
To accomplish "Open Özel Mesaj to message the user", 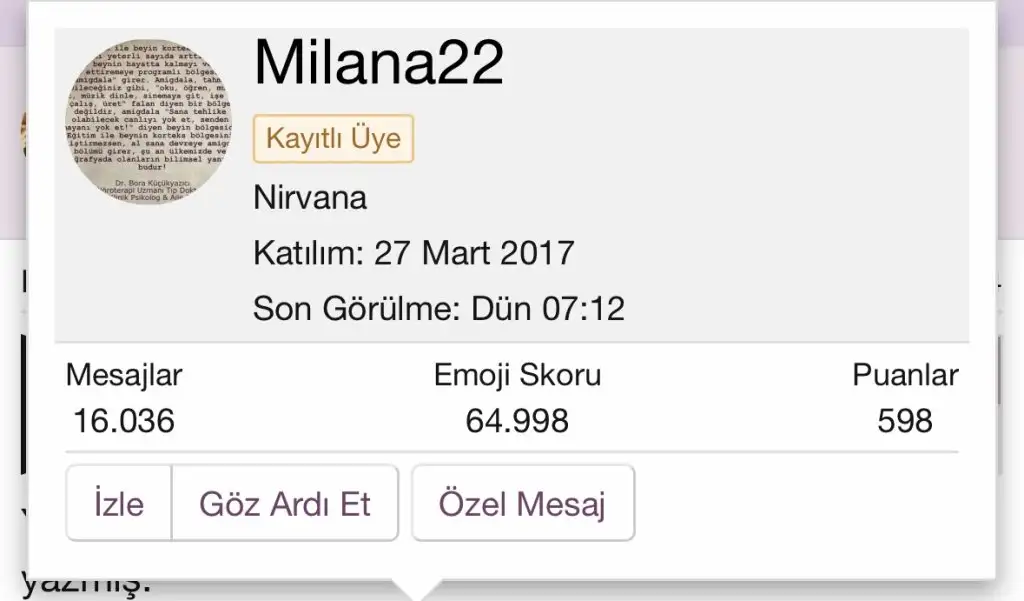I will coord(522,504).
